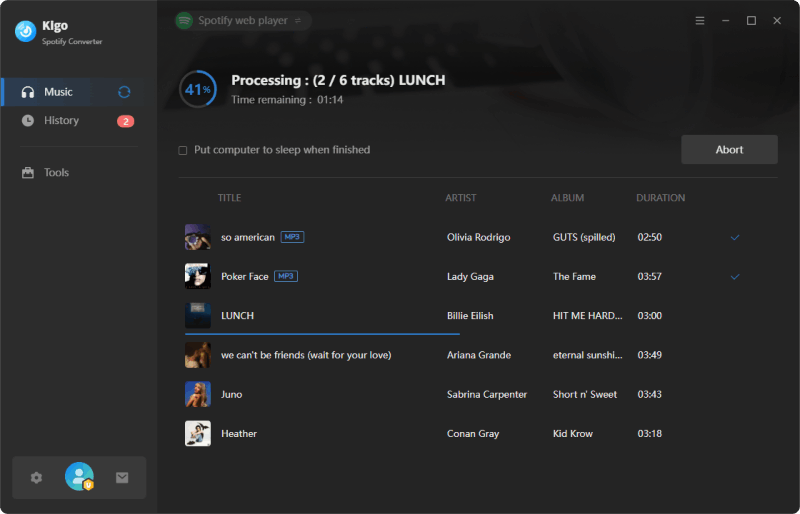The height and width of the screenshot is (514, 800).
Task: Click artist Lady Gaga
Action: click(x=470, y=277)
